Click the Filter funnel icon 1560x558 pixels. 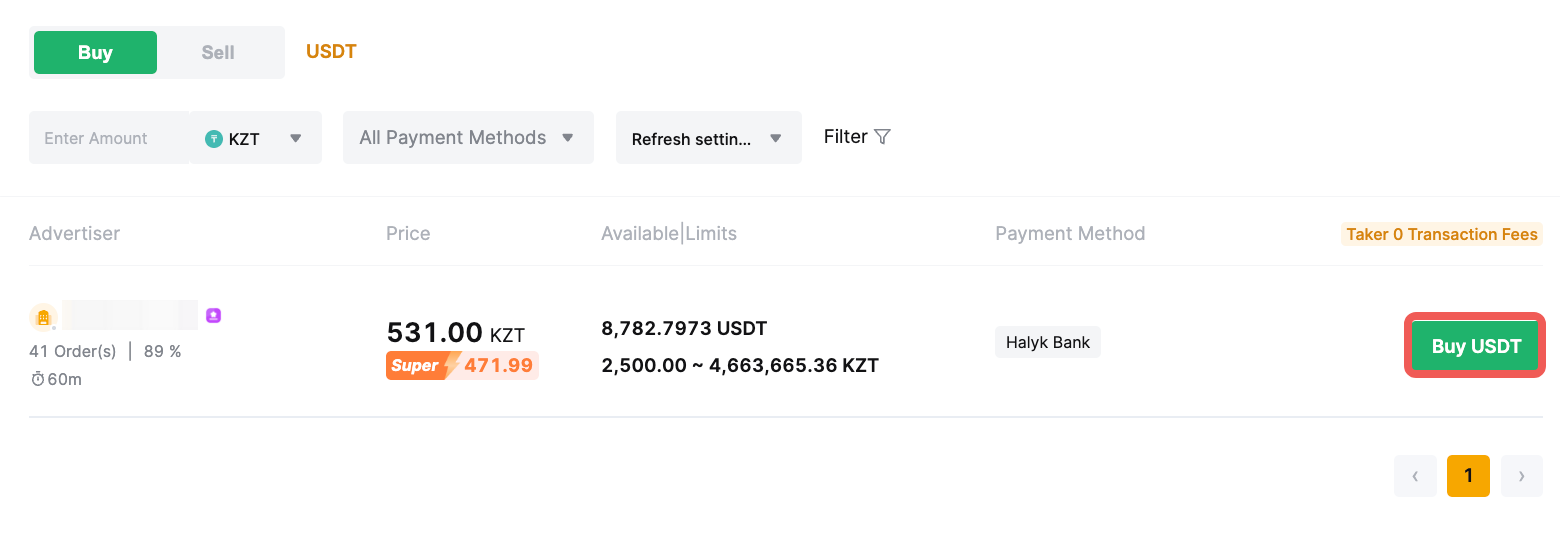[x=882, y=137]
